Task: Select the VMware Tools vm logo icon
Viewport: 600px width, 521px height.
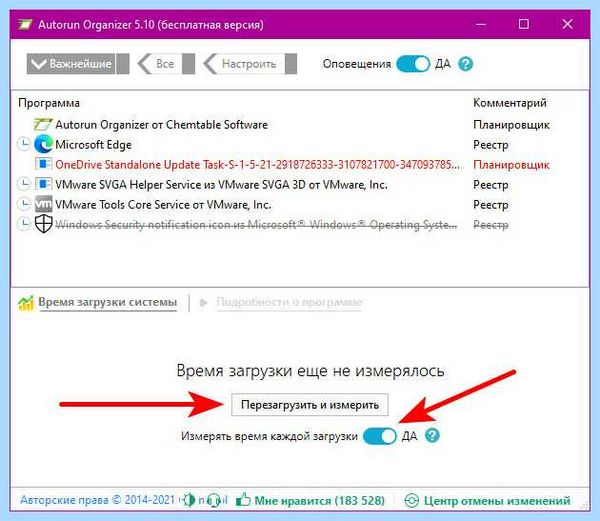Action: pyautogui.click(x=43, y=204)
